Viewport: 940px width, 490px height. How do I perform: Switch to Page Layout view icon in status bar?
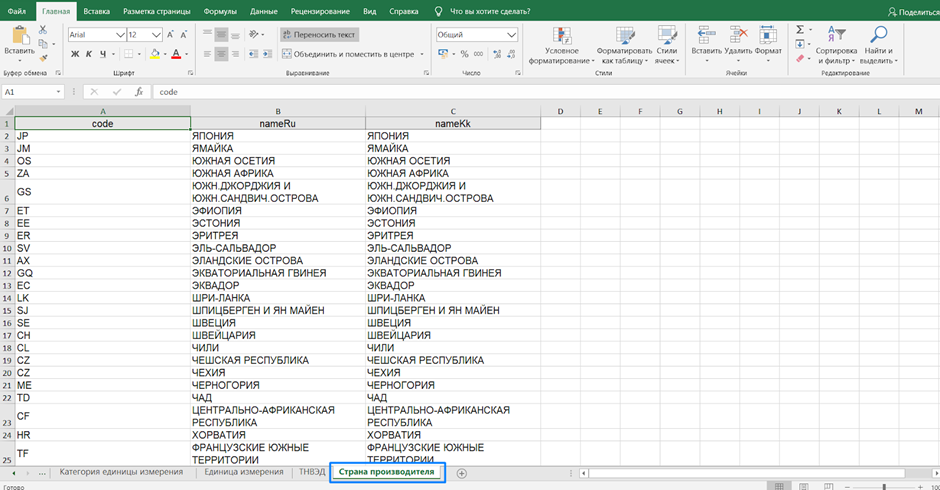tap(804, 486)
